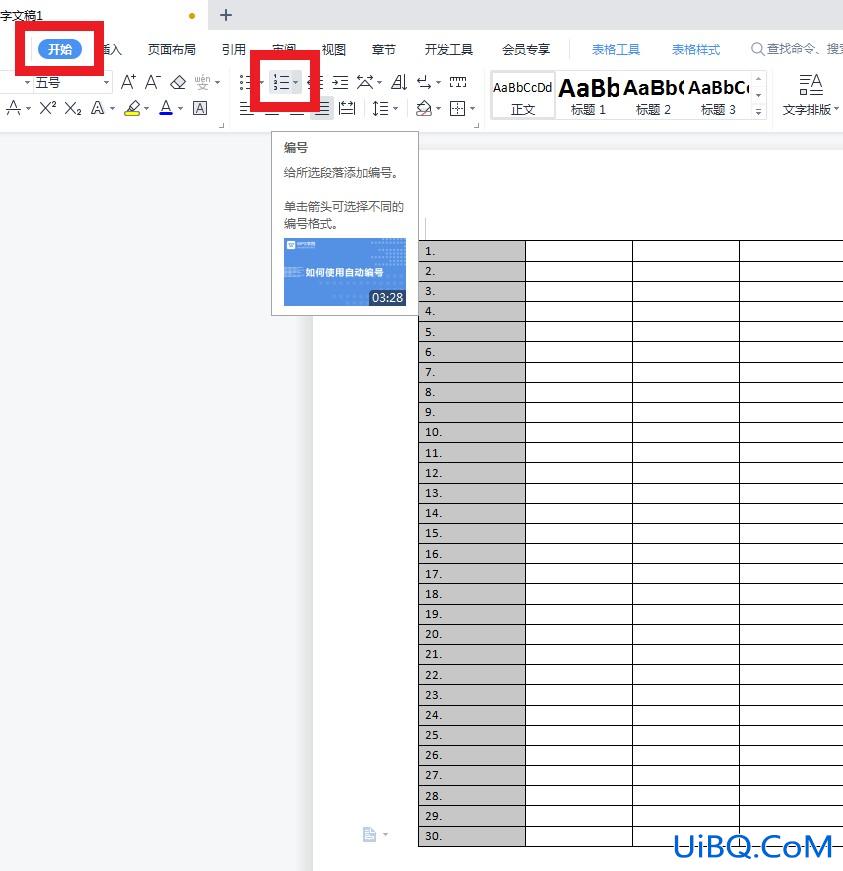Click the table borders icon

coord(457,108)
